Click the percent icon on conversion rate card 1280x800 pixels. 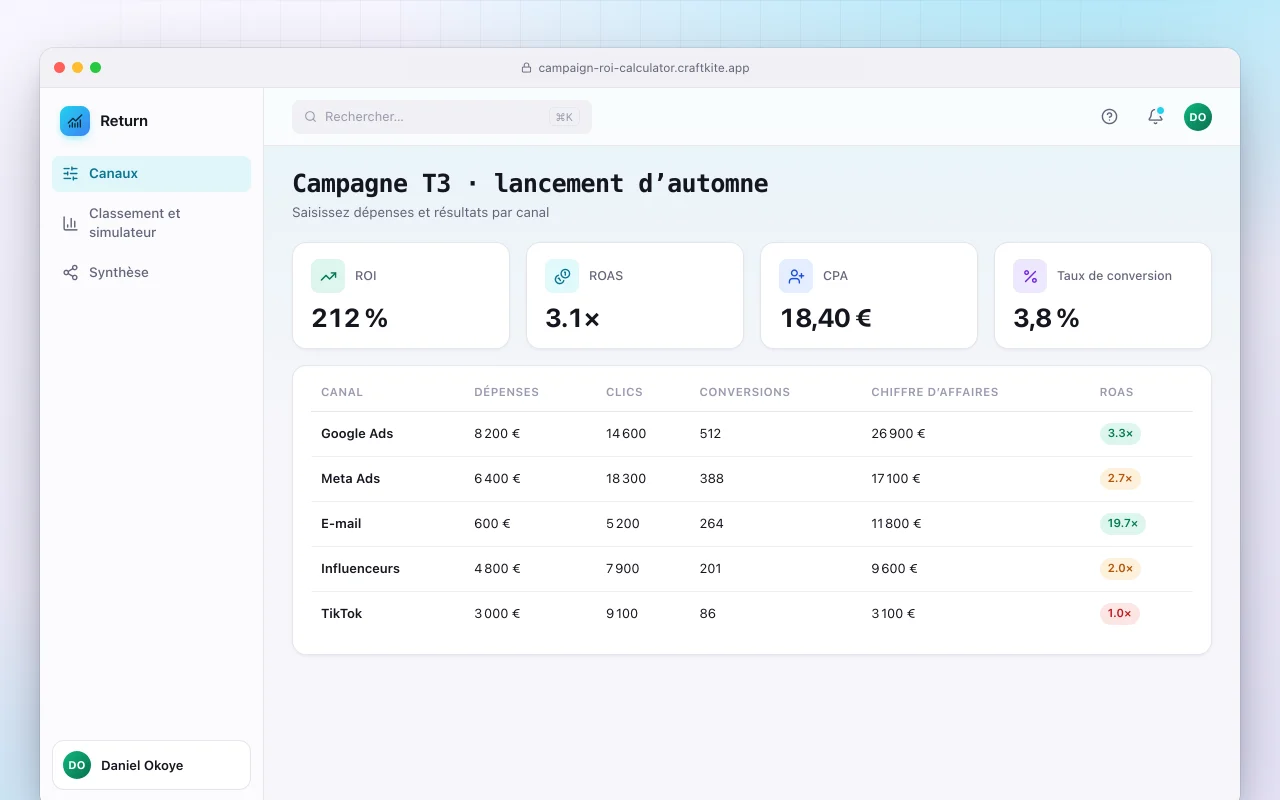(x=1030, y=276)
